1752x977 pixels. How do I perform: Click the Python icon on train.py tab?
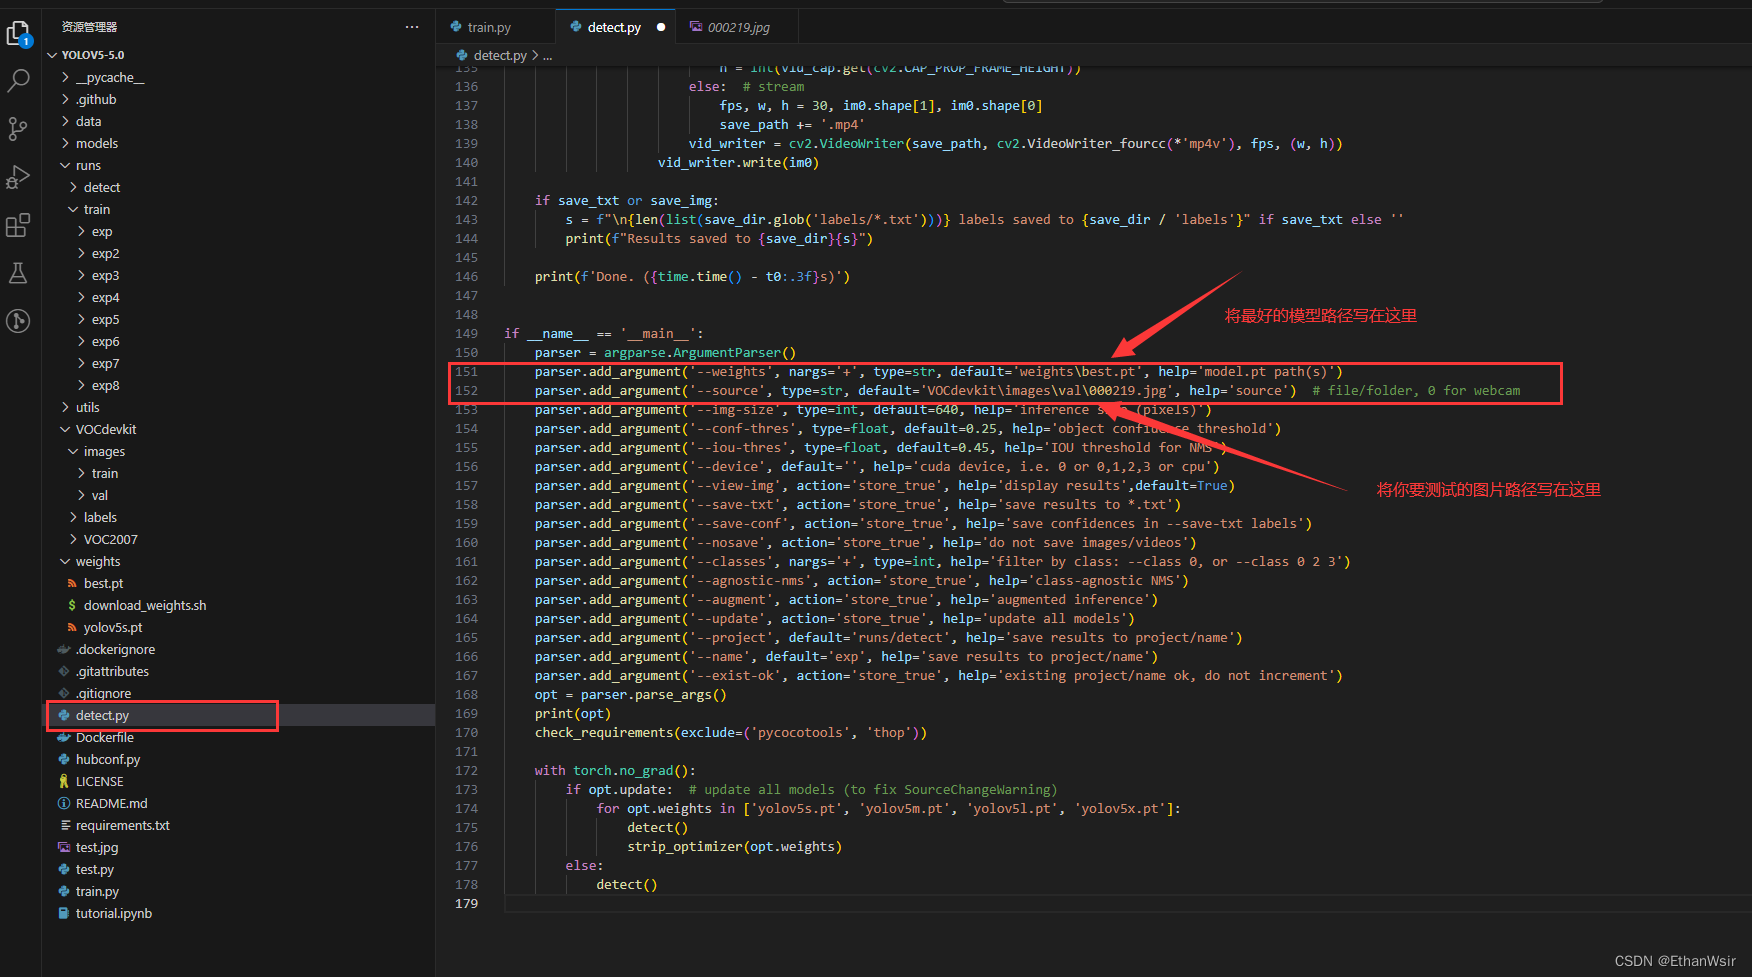point(456,27)
